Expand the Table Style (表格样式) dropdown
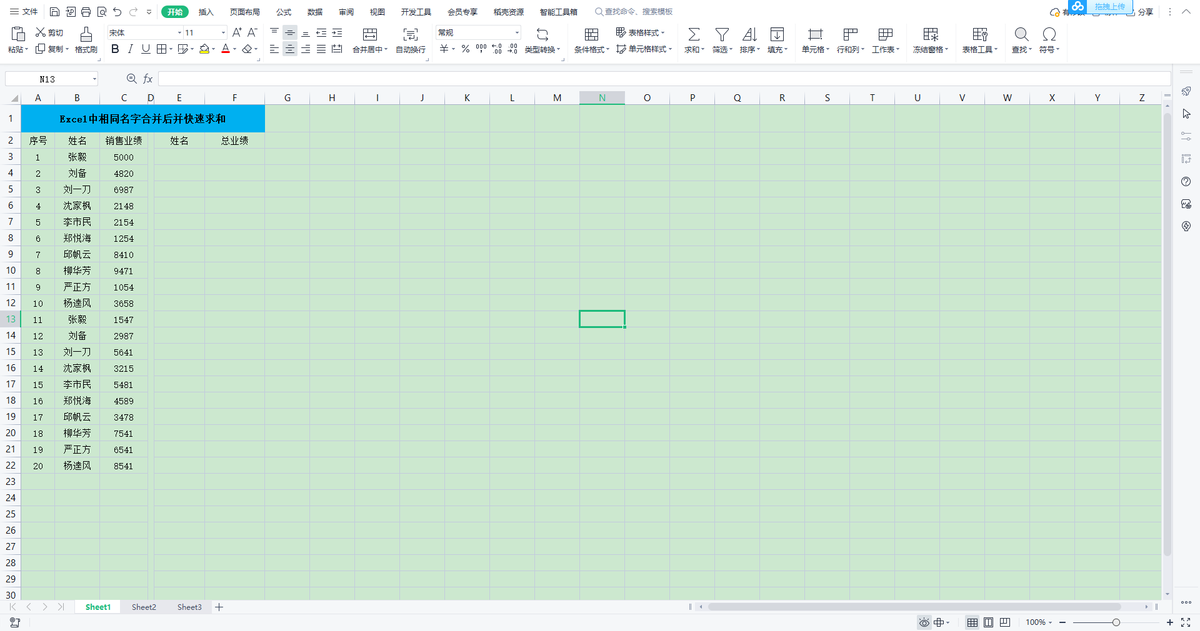The height and width of the screenshot is (631, 1200). 664,33
